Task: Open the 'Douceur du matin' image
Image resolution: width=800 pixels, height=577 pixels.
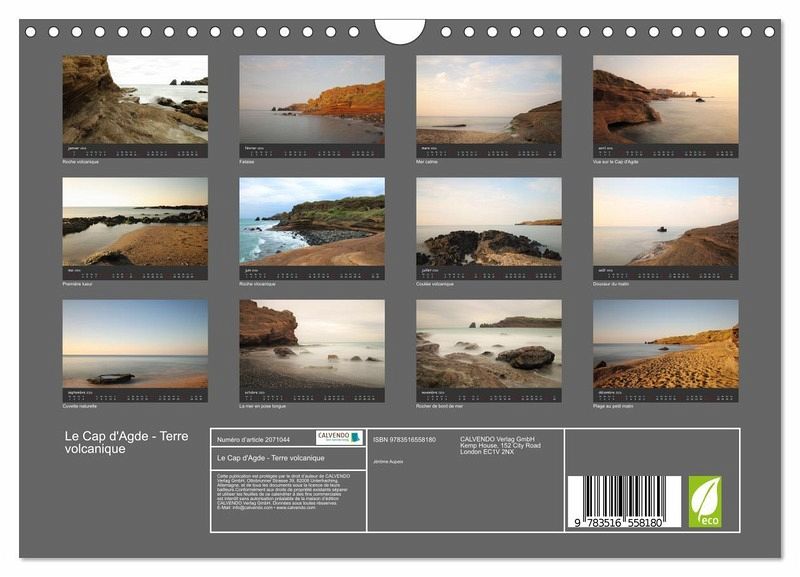Action: tap(666, 221)
